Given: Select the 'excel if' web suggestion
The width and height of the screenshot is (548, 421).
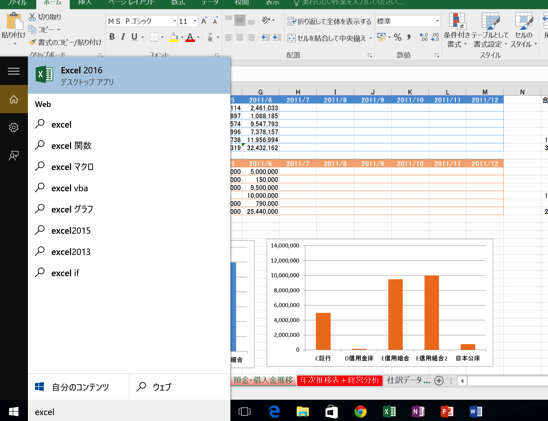Looking at the screenshot, I should (x=129, y=273).
